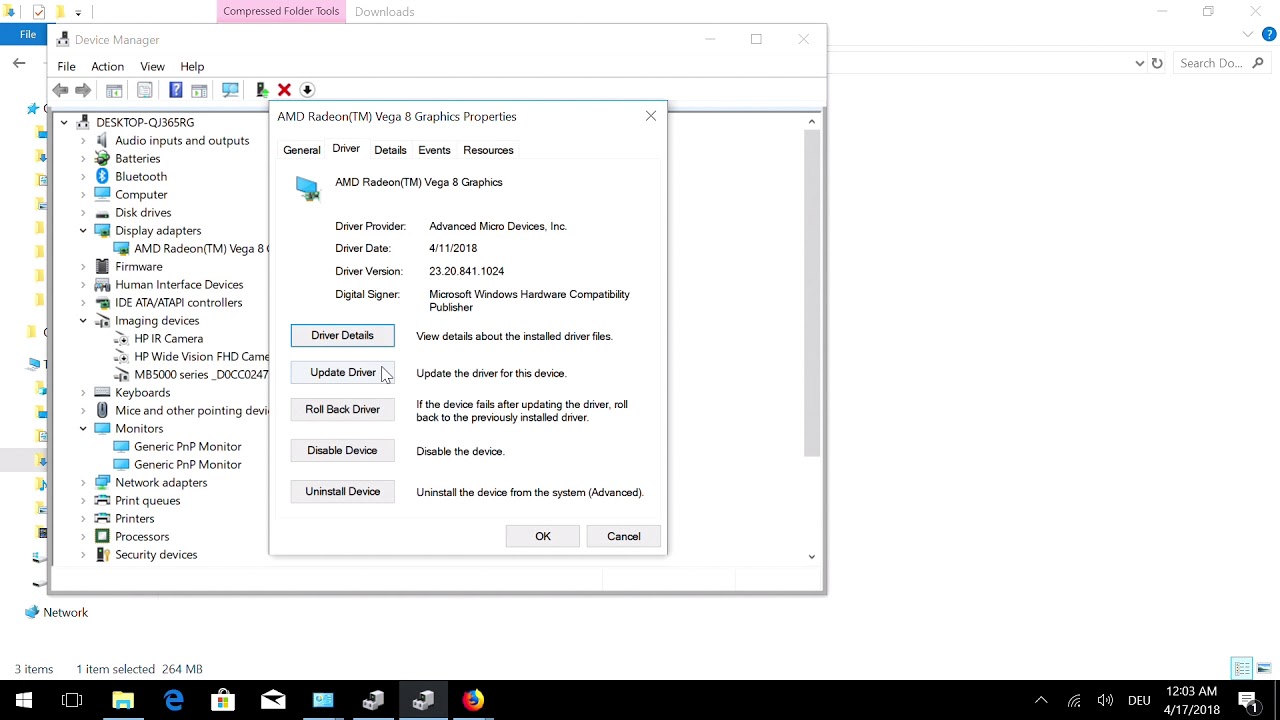Image resolution: width=1280 pixels, height=720 pixels.
Task: Expand the Bluetooth node
Action: click(x=83, y=177)
